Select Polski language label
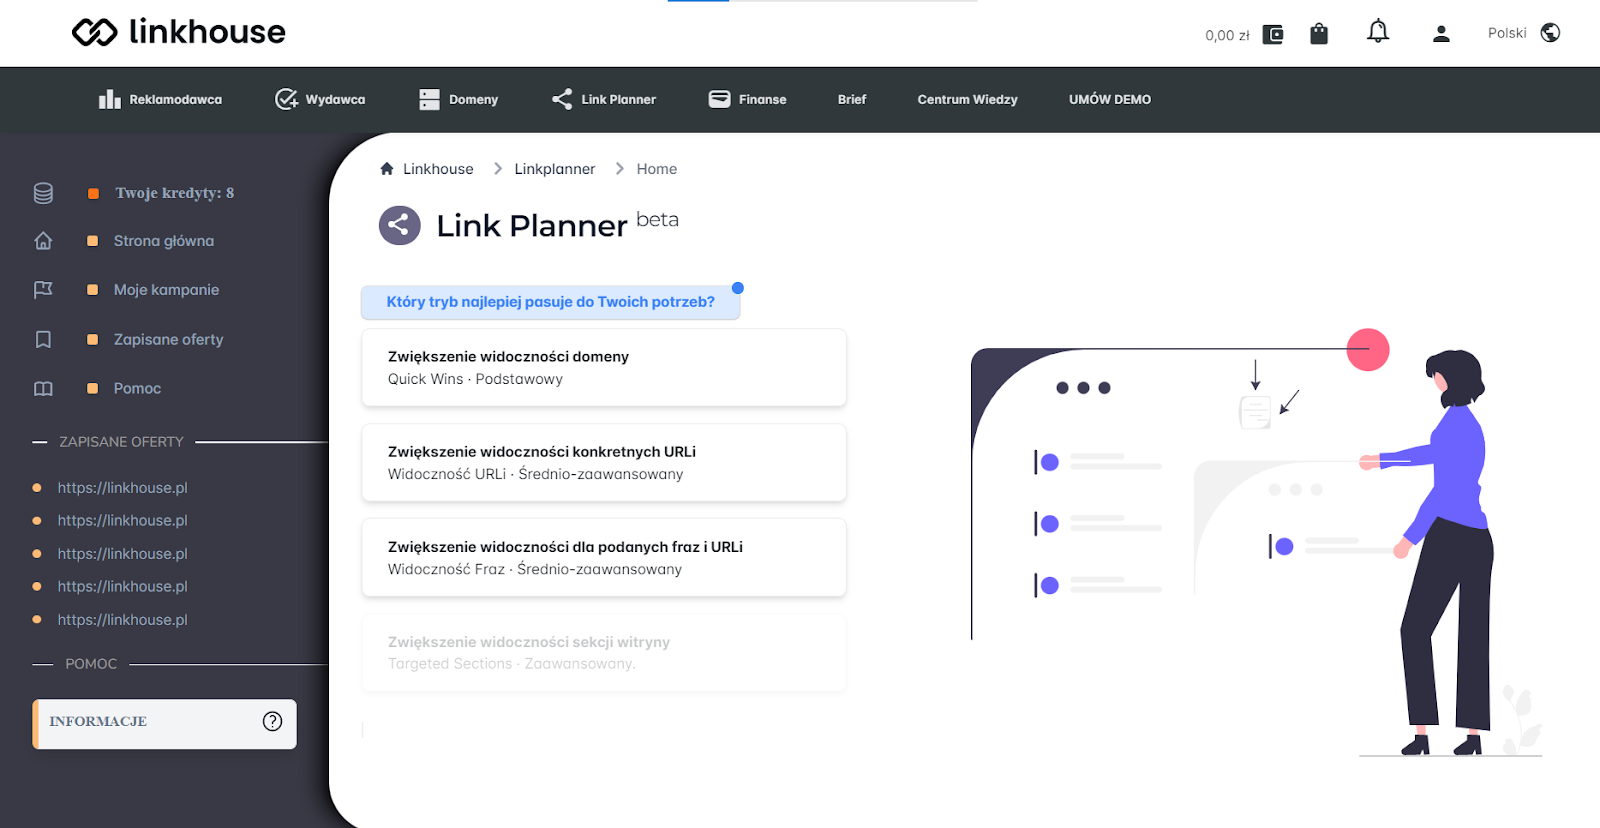 point(1507,33)
